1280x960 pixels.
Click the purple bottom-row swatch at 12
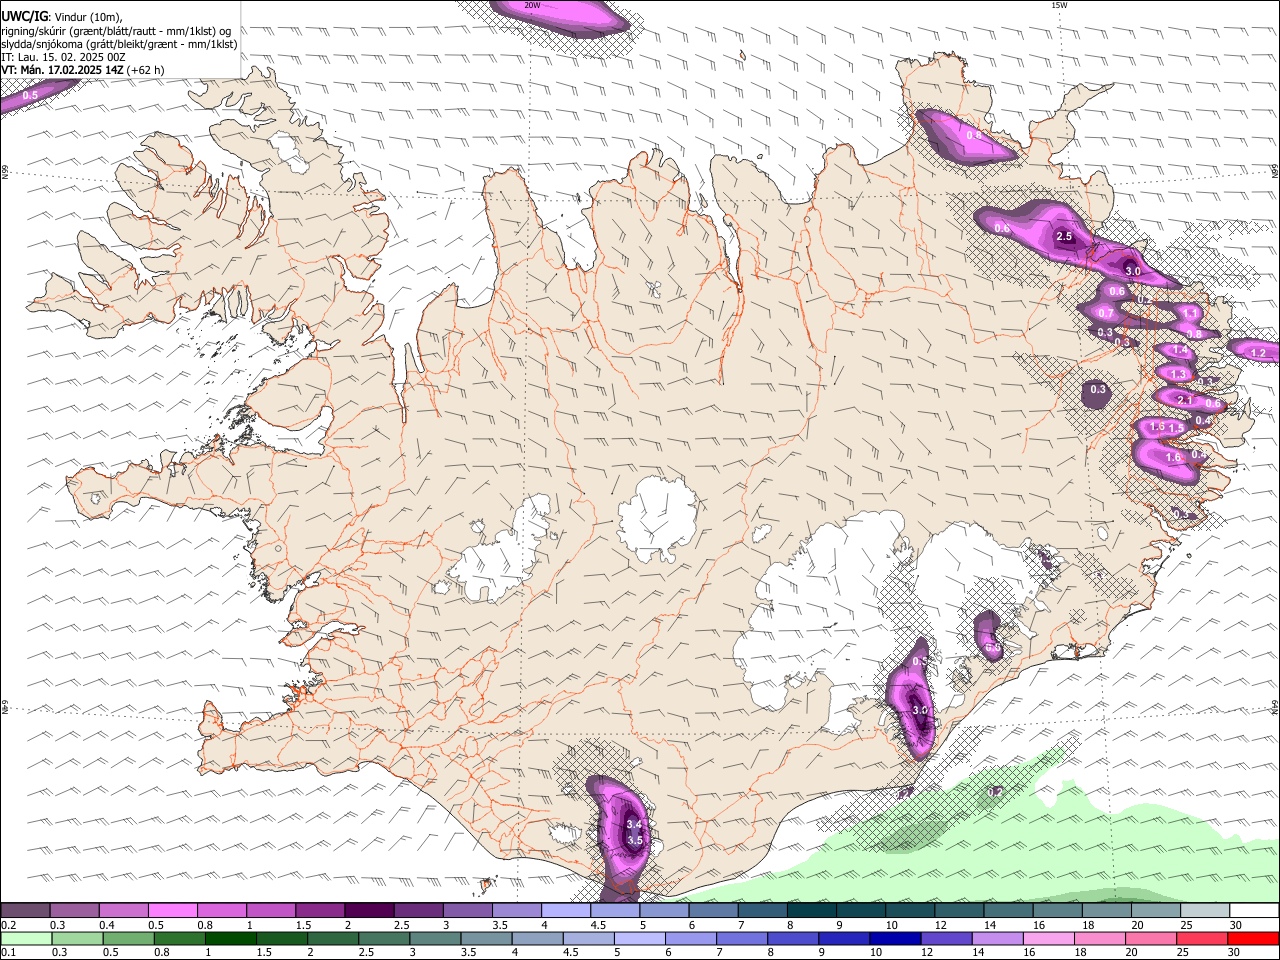tap(945, 939)
